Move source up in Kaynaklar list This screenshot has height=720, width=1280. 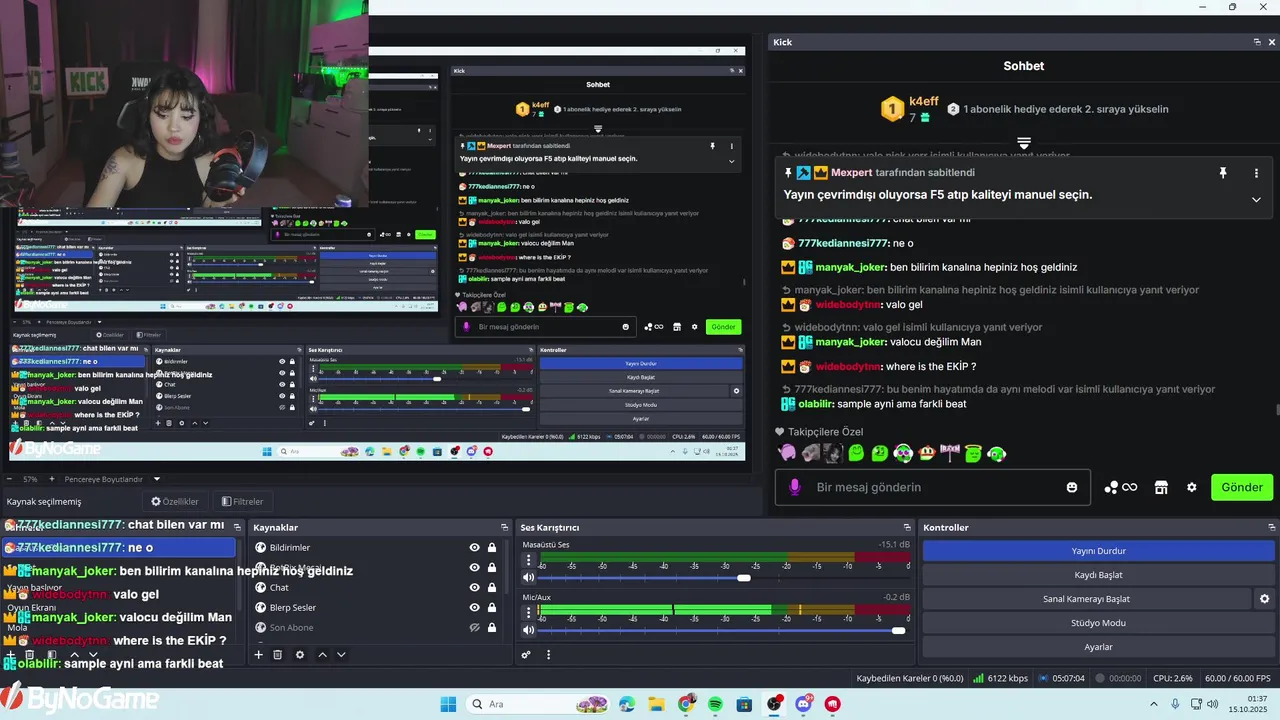322,655
